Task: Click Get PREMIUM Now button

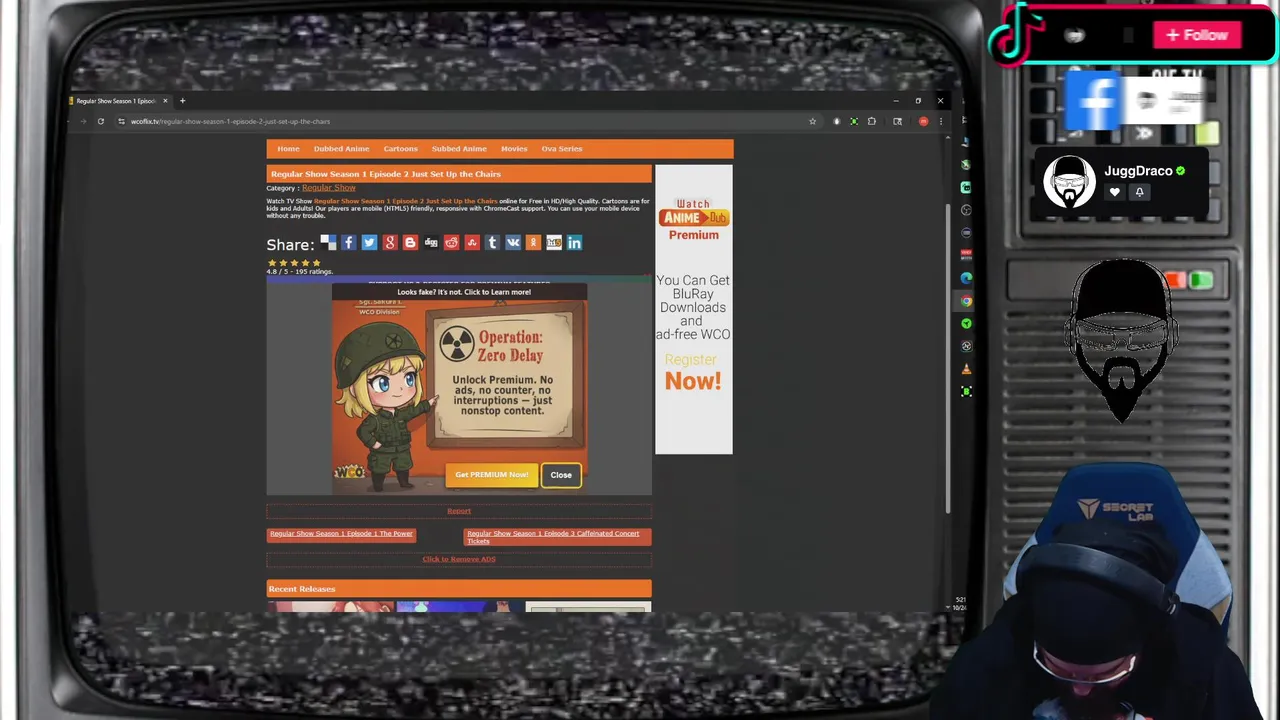Action: click(491, 475)
